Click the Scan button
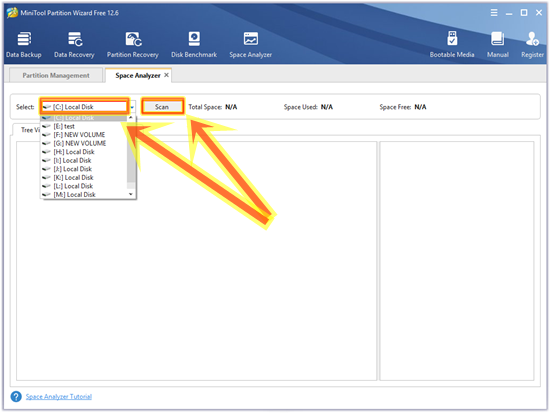 (162, 107)
